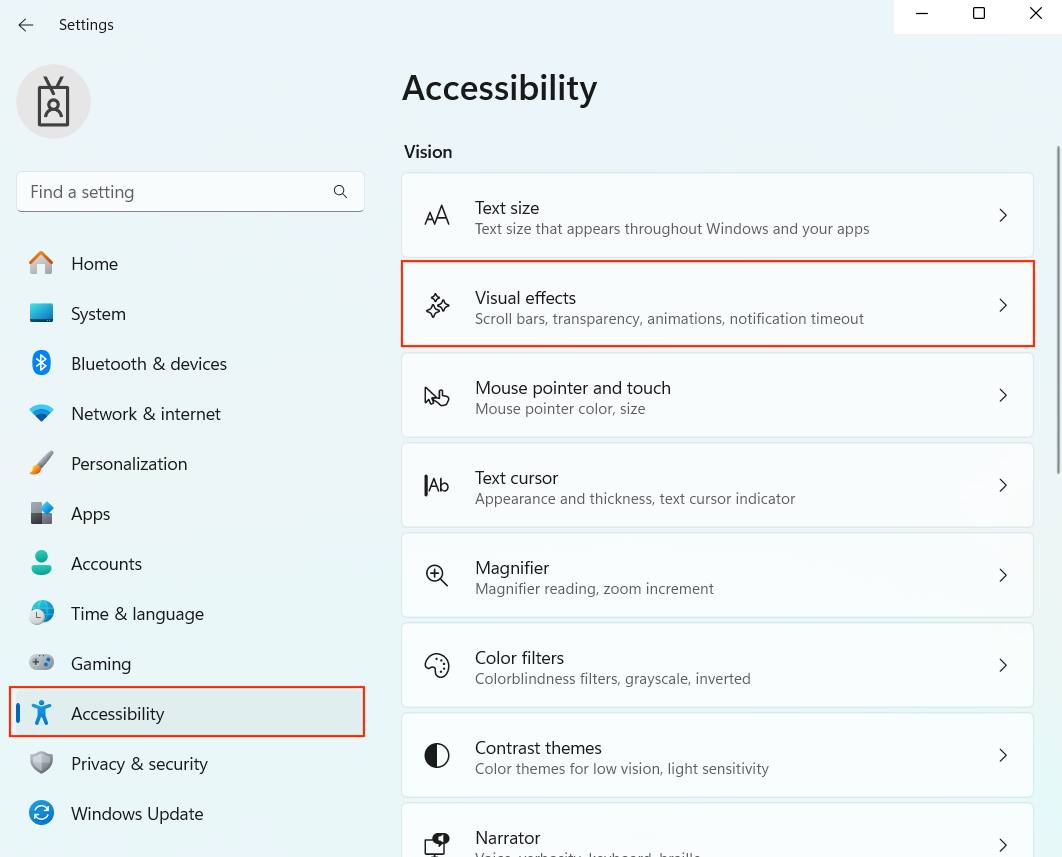This screenshot has width=1062, height=857.
Task: Click the Personalization paintbrush icon
Action: 41,463
